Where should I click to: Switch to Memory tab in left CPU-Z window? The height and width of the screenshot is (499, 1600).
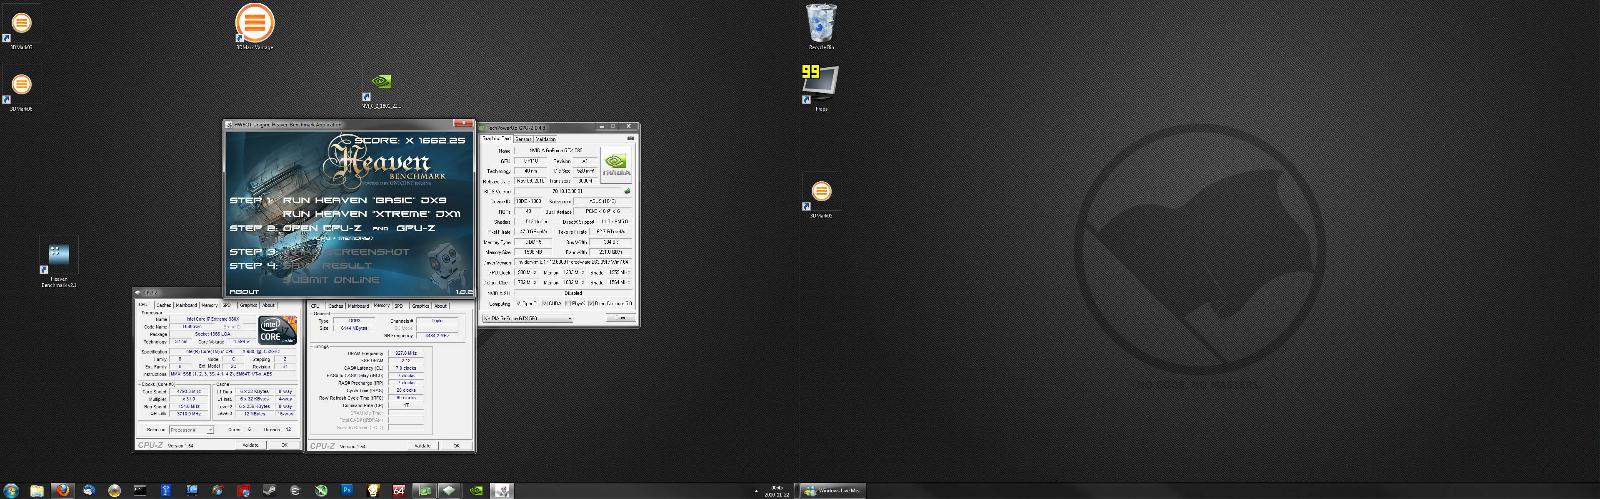pyautogui.click(x=209, y=305)
